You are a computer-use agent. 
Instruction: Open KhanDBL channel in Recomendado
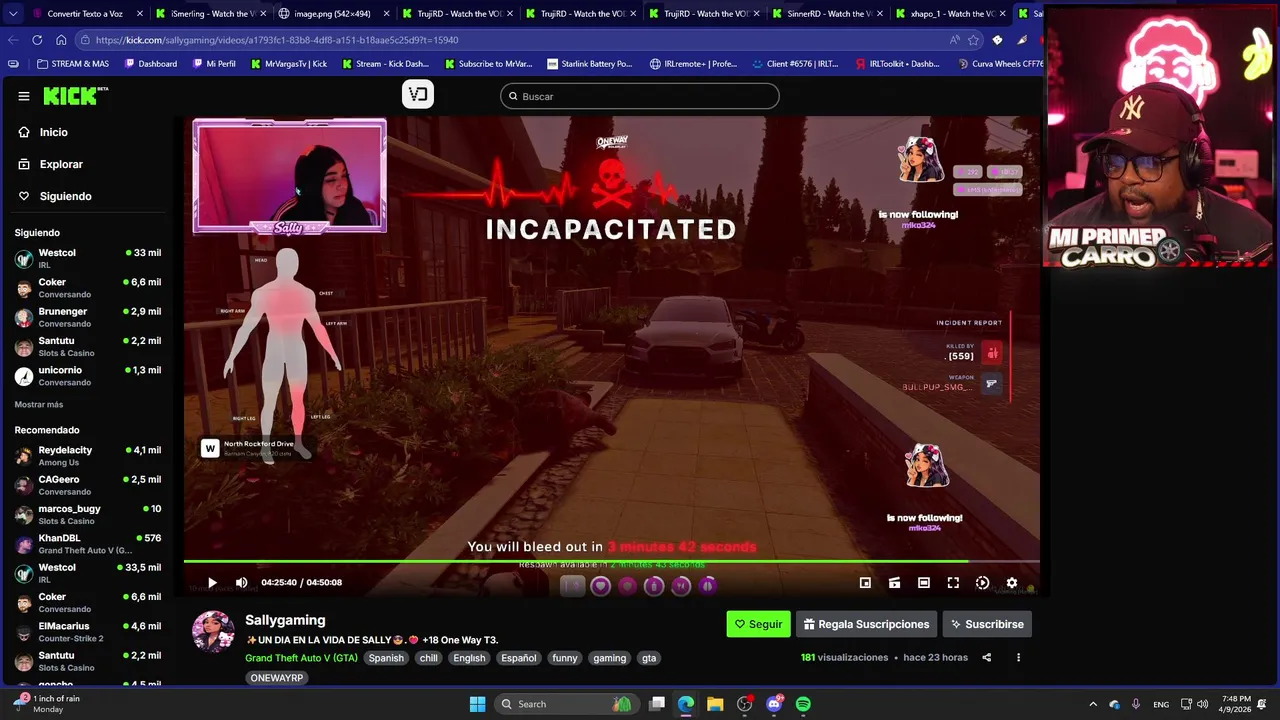click(88, 544)
